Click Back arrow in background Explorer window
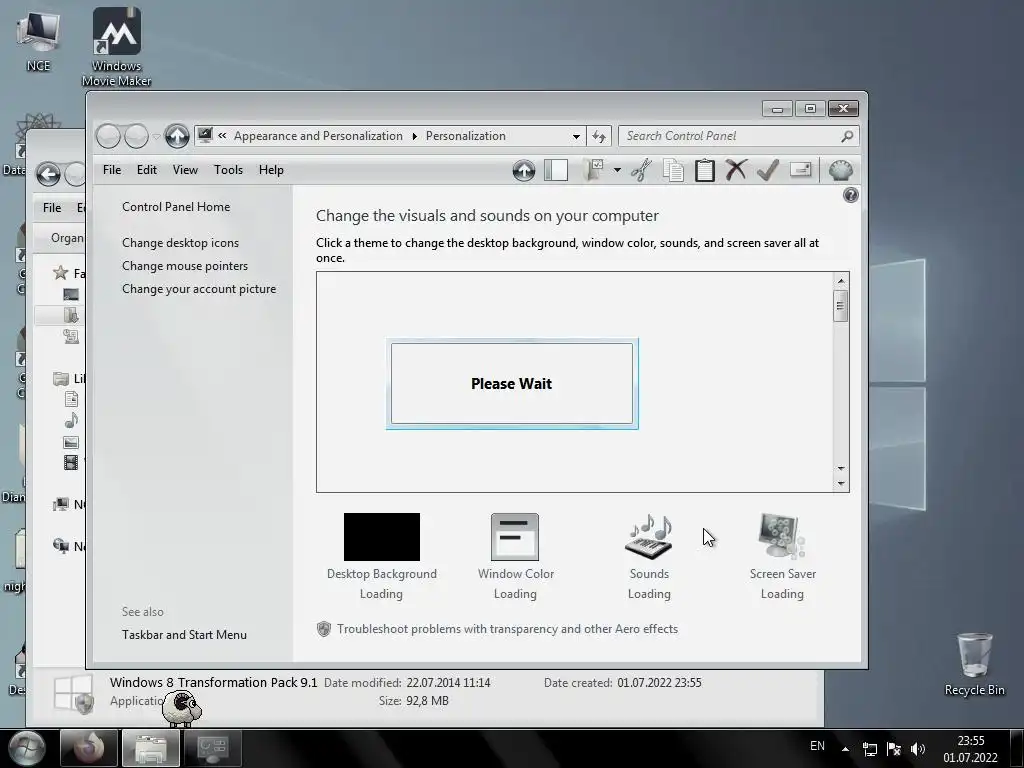The height and width of the screenshot is (768, 1024). click(x=48, y=174)
